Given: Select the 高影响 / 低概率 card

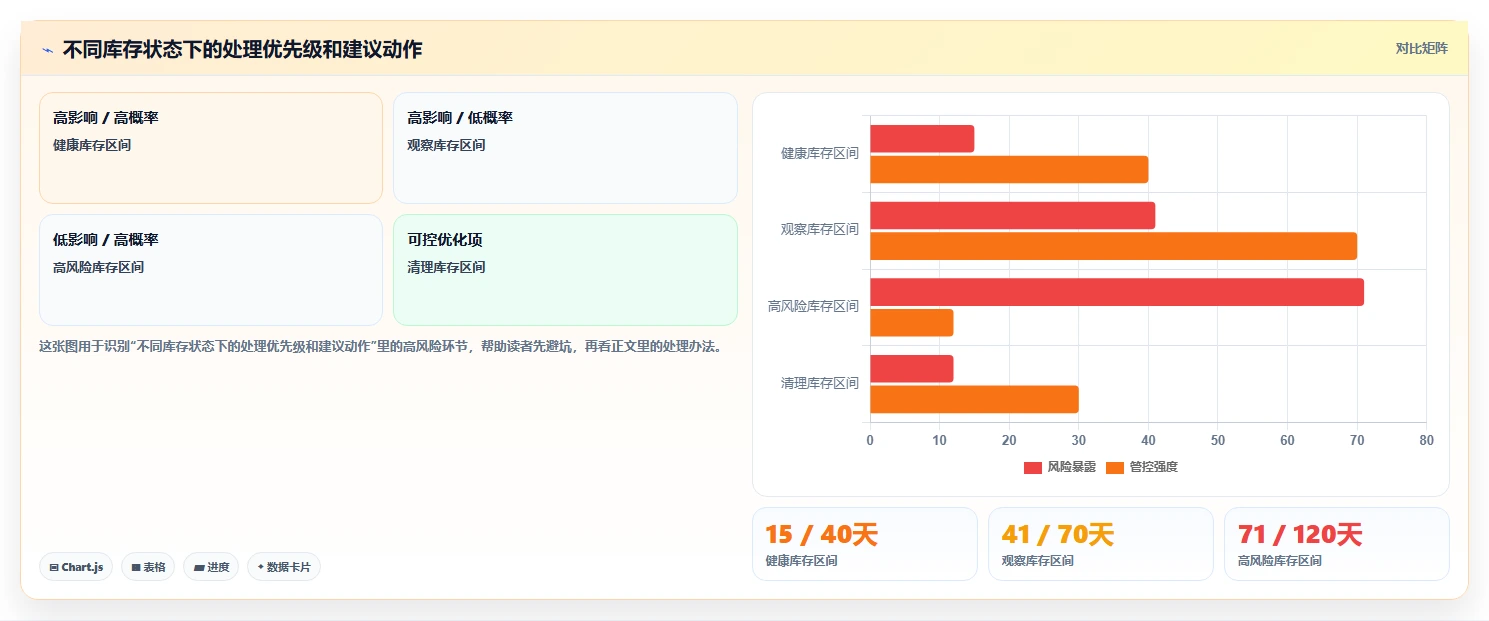Looking at the screenshot, I should click(565, 148).
